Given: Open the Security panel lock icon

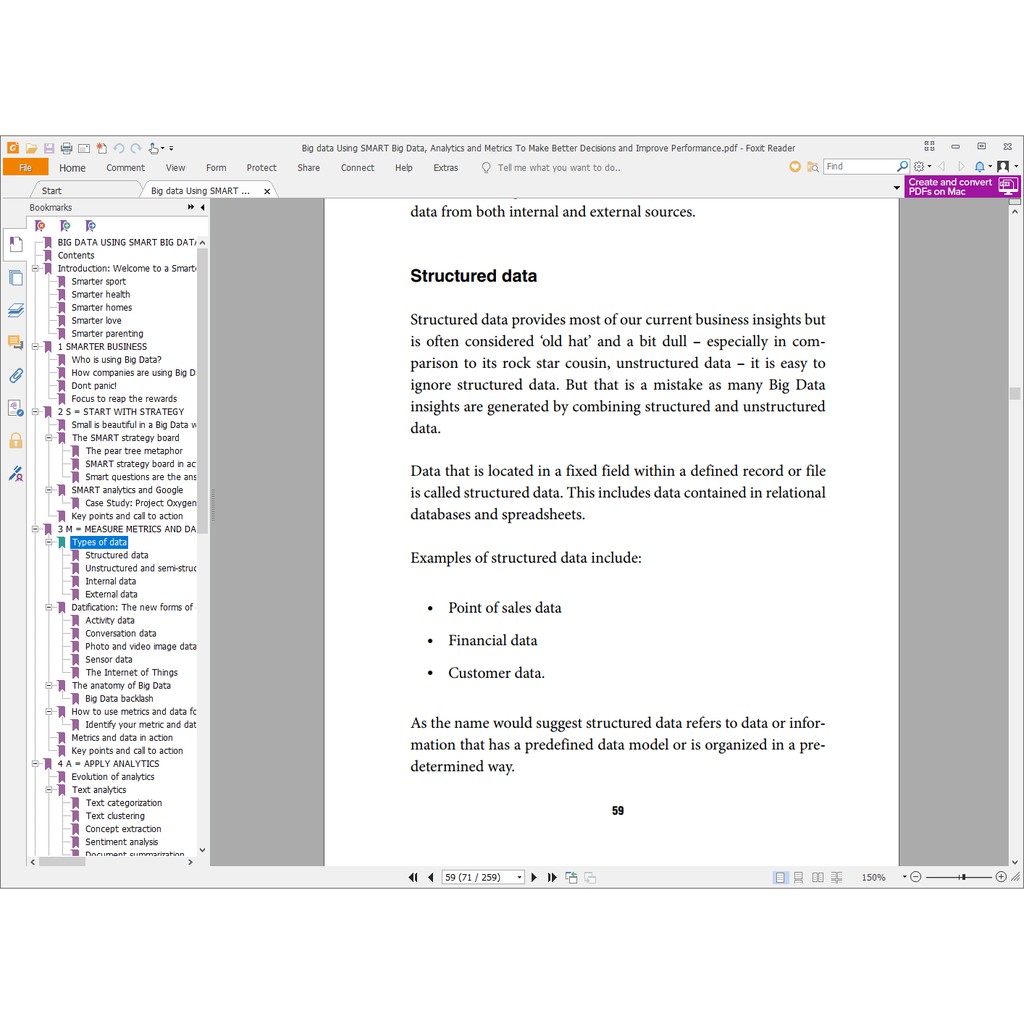Looking at the screenshot, I should tap(16, 441).
